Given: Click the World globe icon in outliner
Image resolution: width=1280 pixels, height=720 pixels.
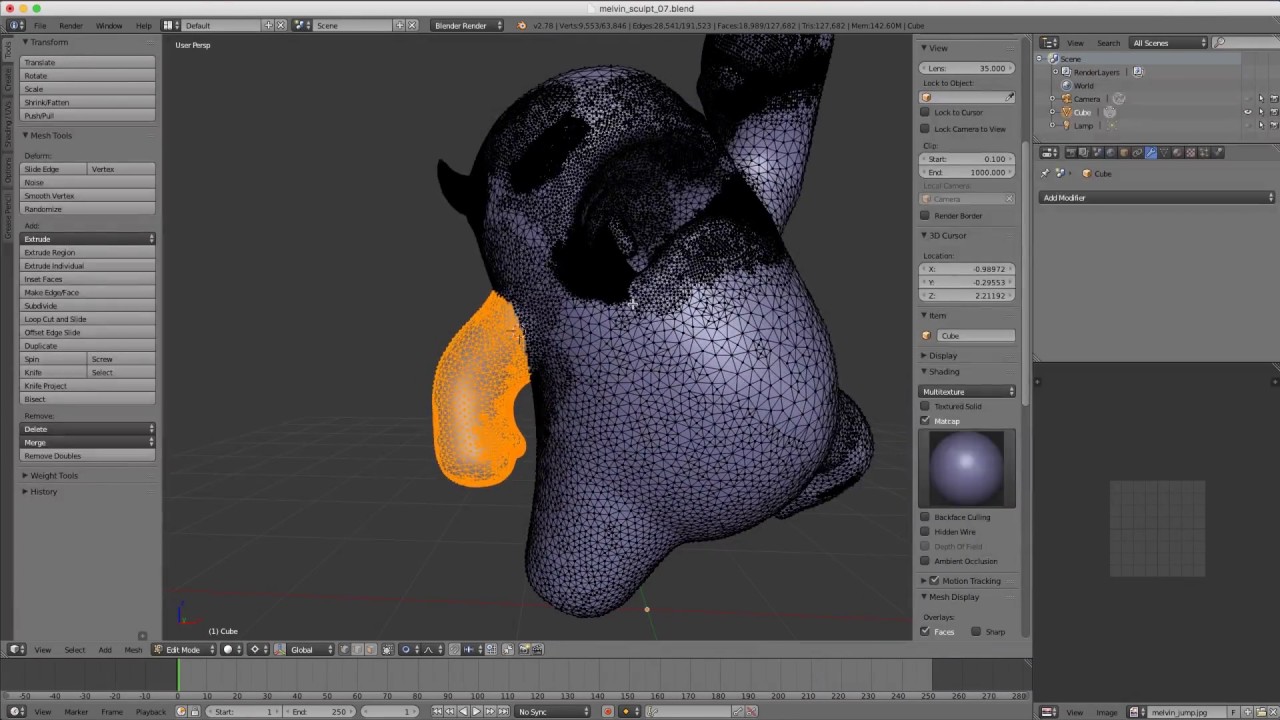Looking at the screenshot, I should [1066, 85].
